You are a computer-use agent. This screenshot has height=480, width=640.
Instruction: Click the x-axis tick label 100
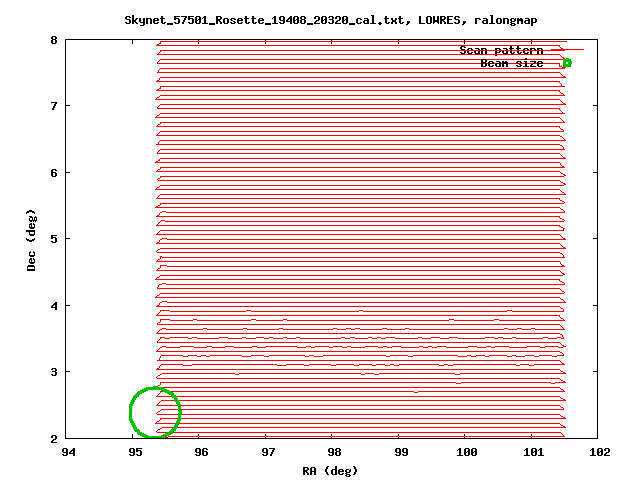point(467,452)
